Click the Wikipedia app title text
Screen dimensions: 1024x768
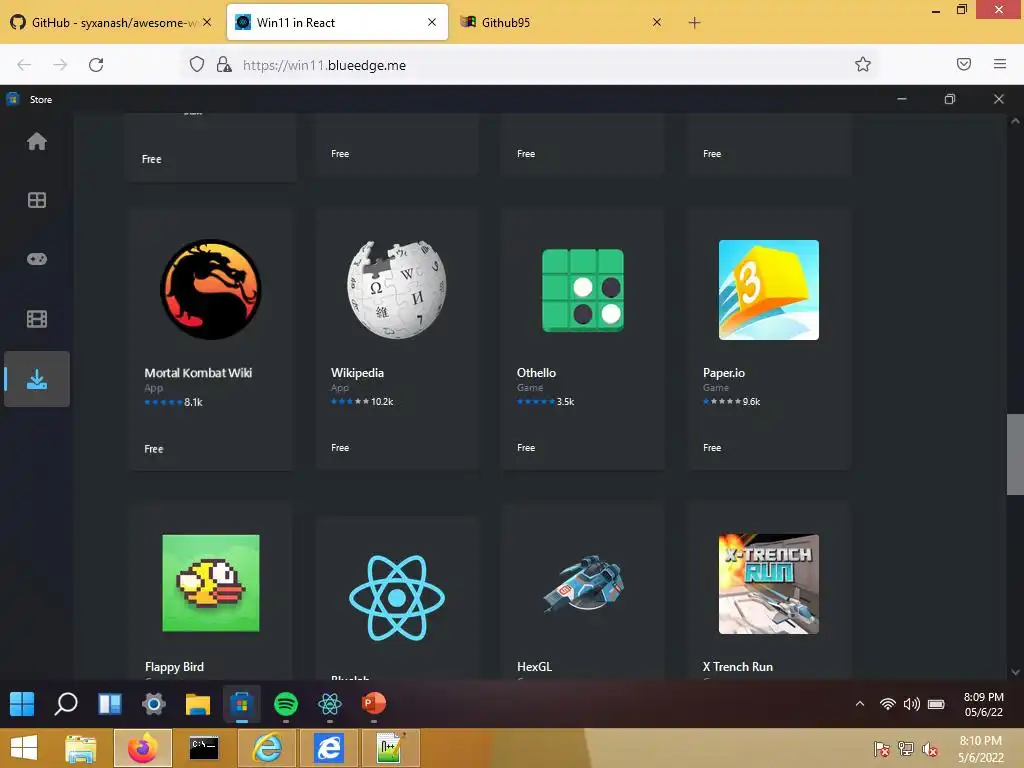357,373
